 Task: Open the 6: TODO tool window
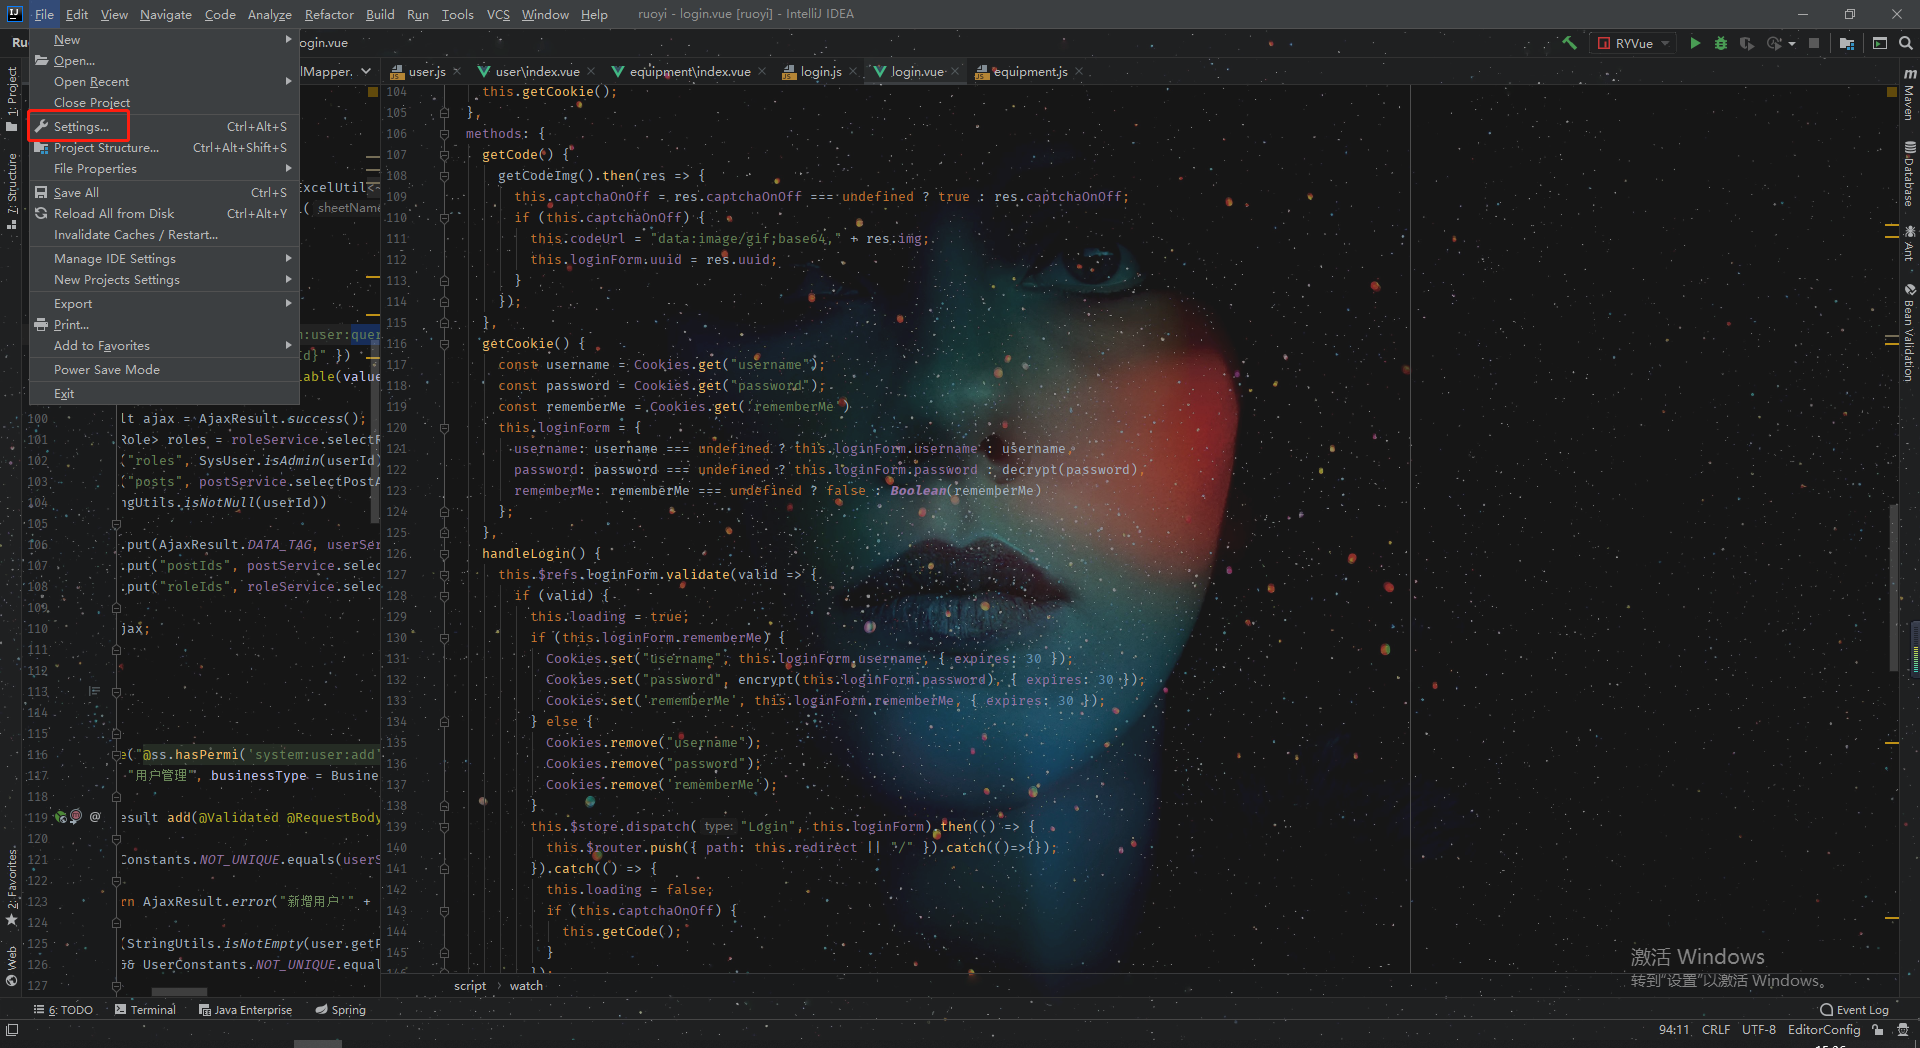click(x=63, y=1010)
